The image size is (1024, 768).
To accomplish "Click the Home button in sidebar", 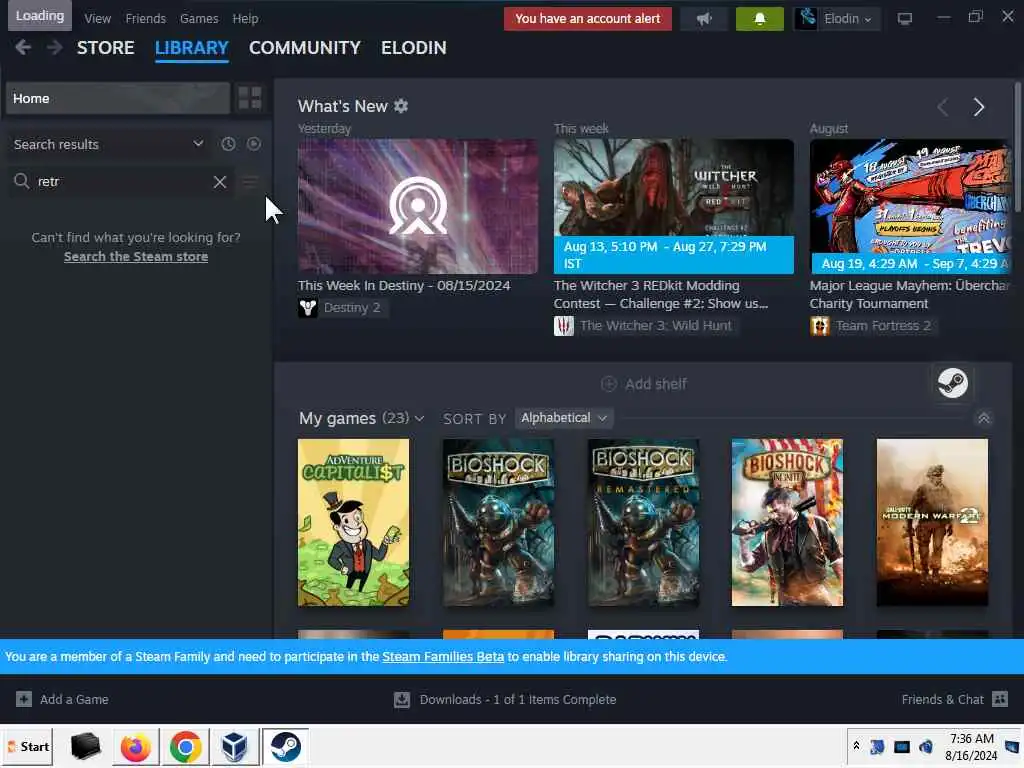I will [x=118, y=98].
